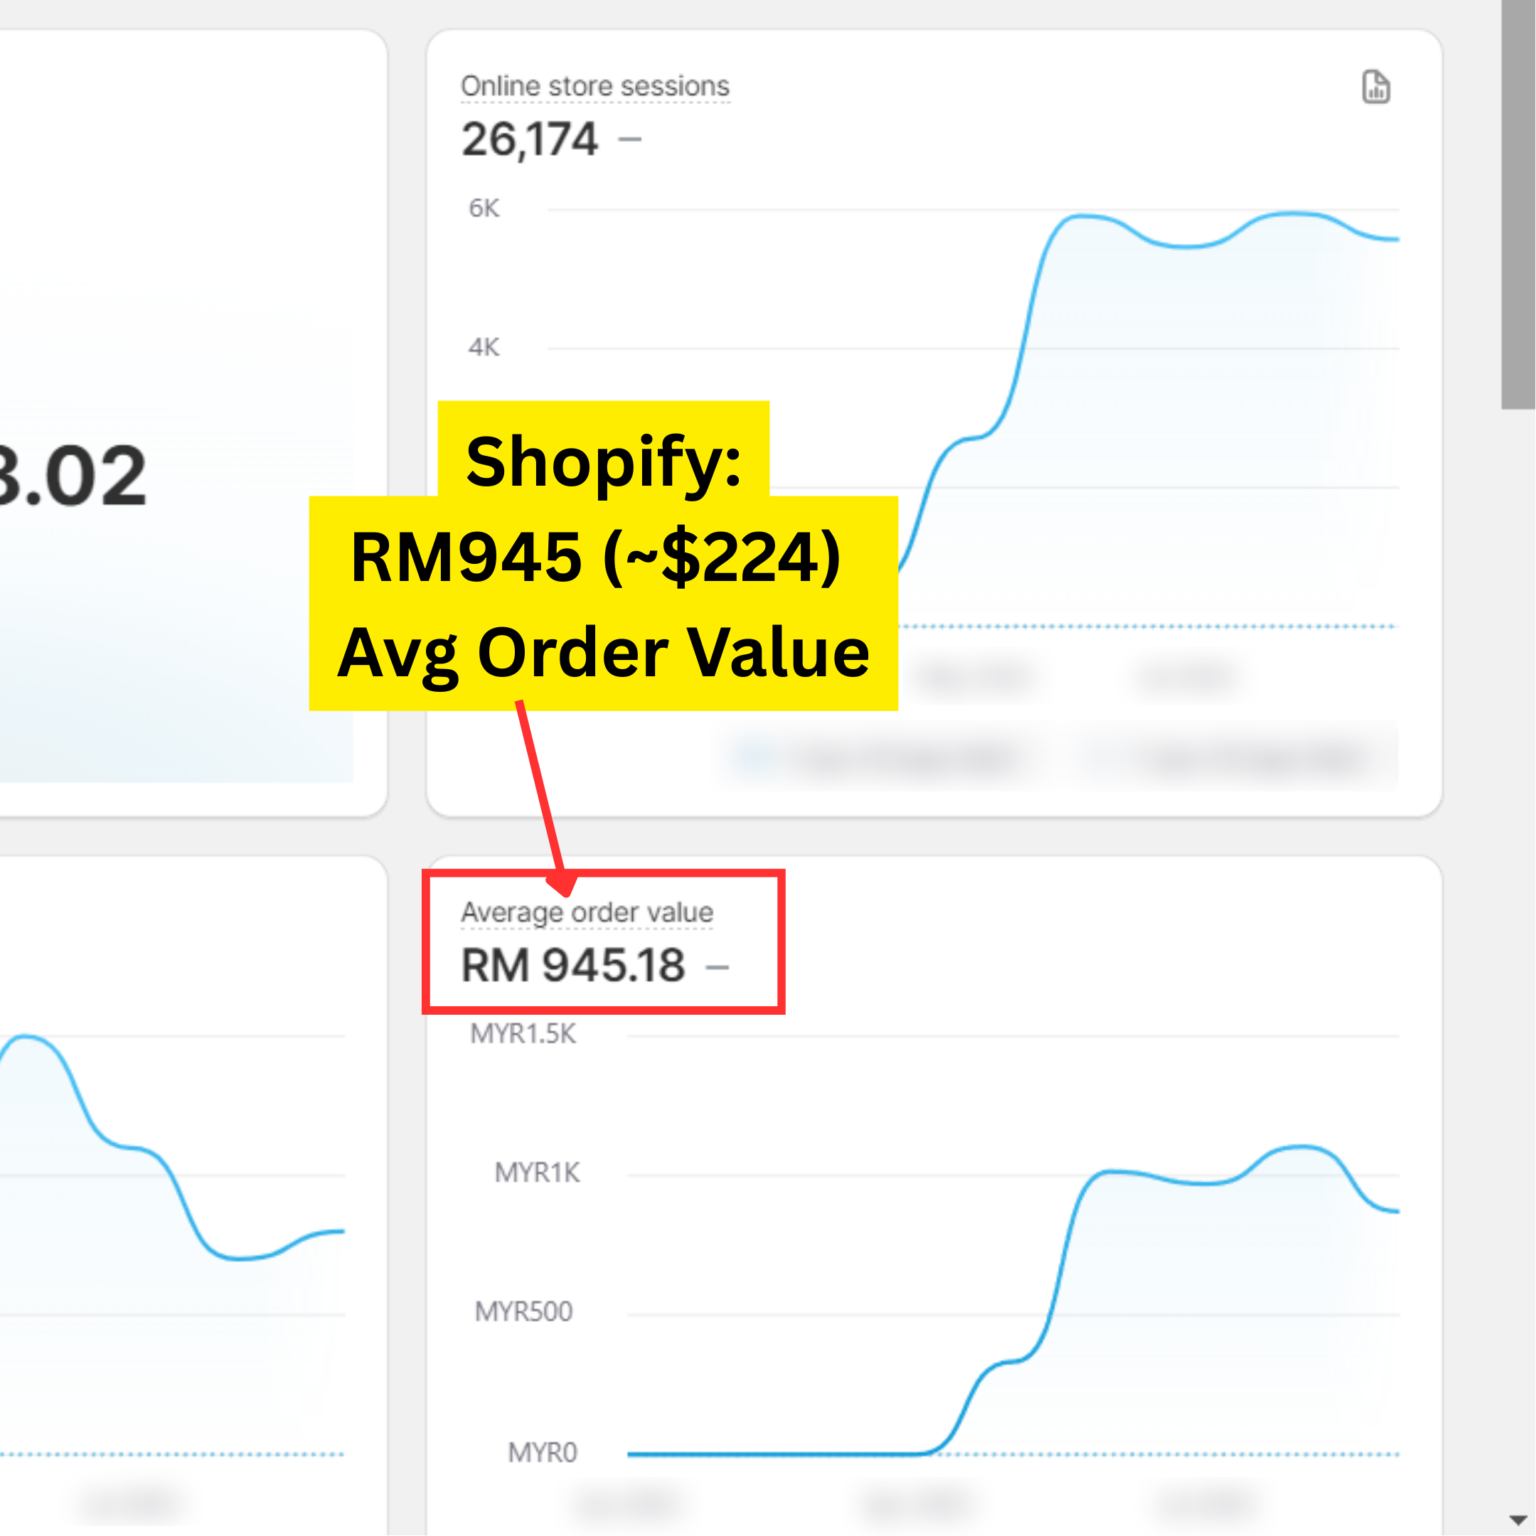Click the MYR1.5K axis label

tap(523, 1034)
